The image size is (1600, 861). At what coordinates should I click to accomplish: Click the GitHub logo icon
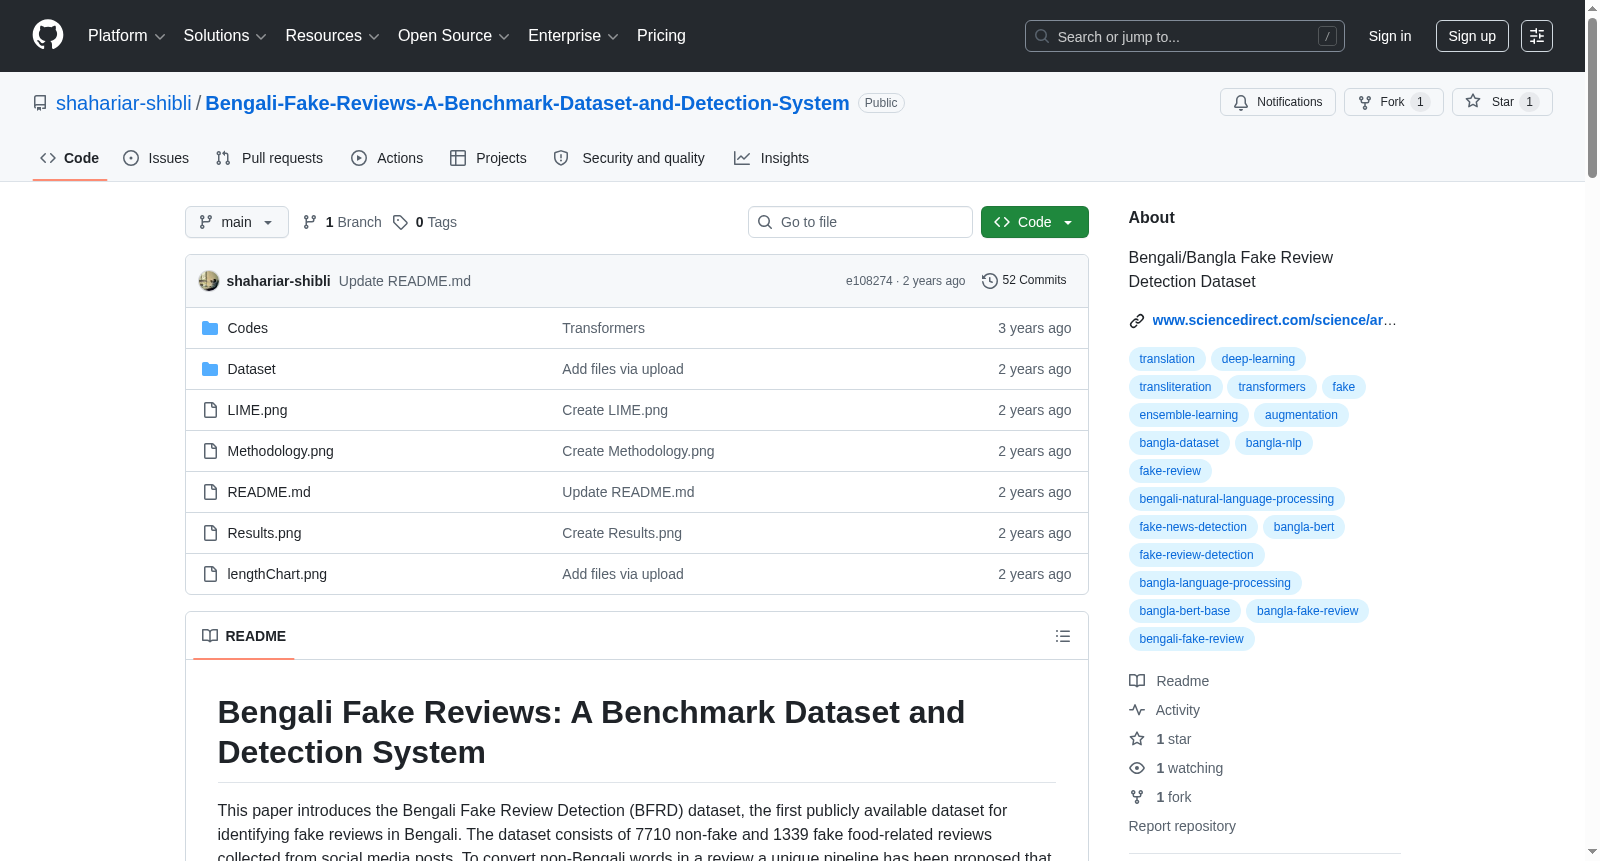tap(48, 36)
